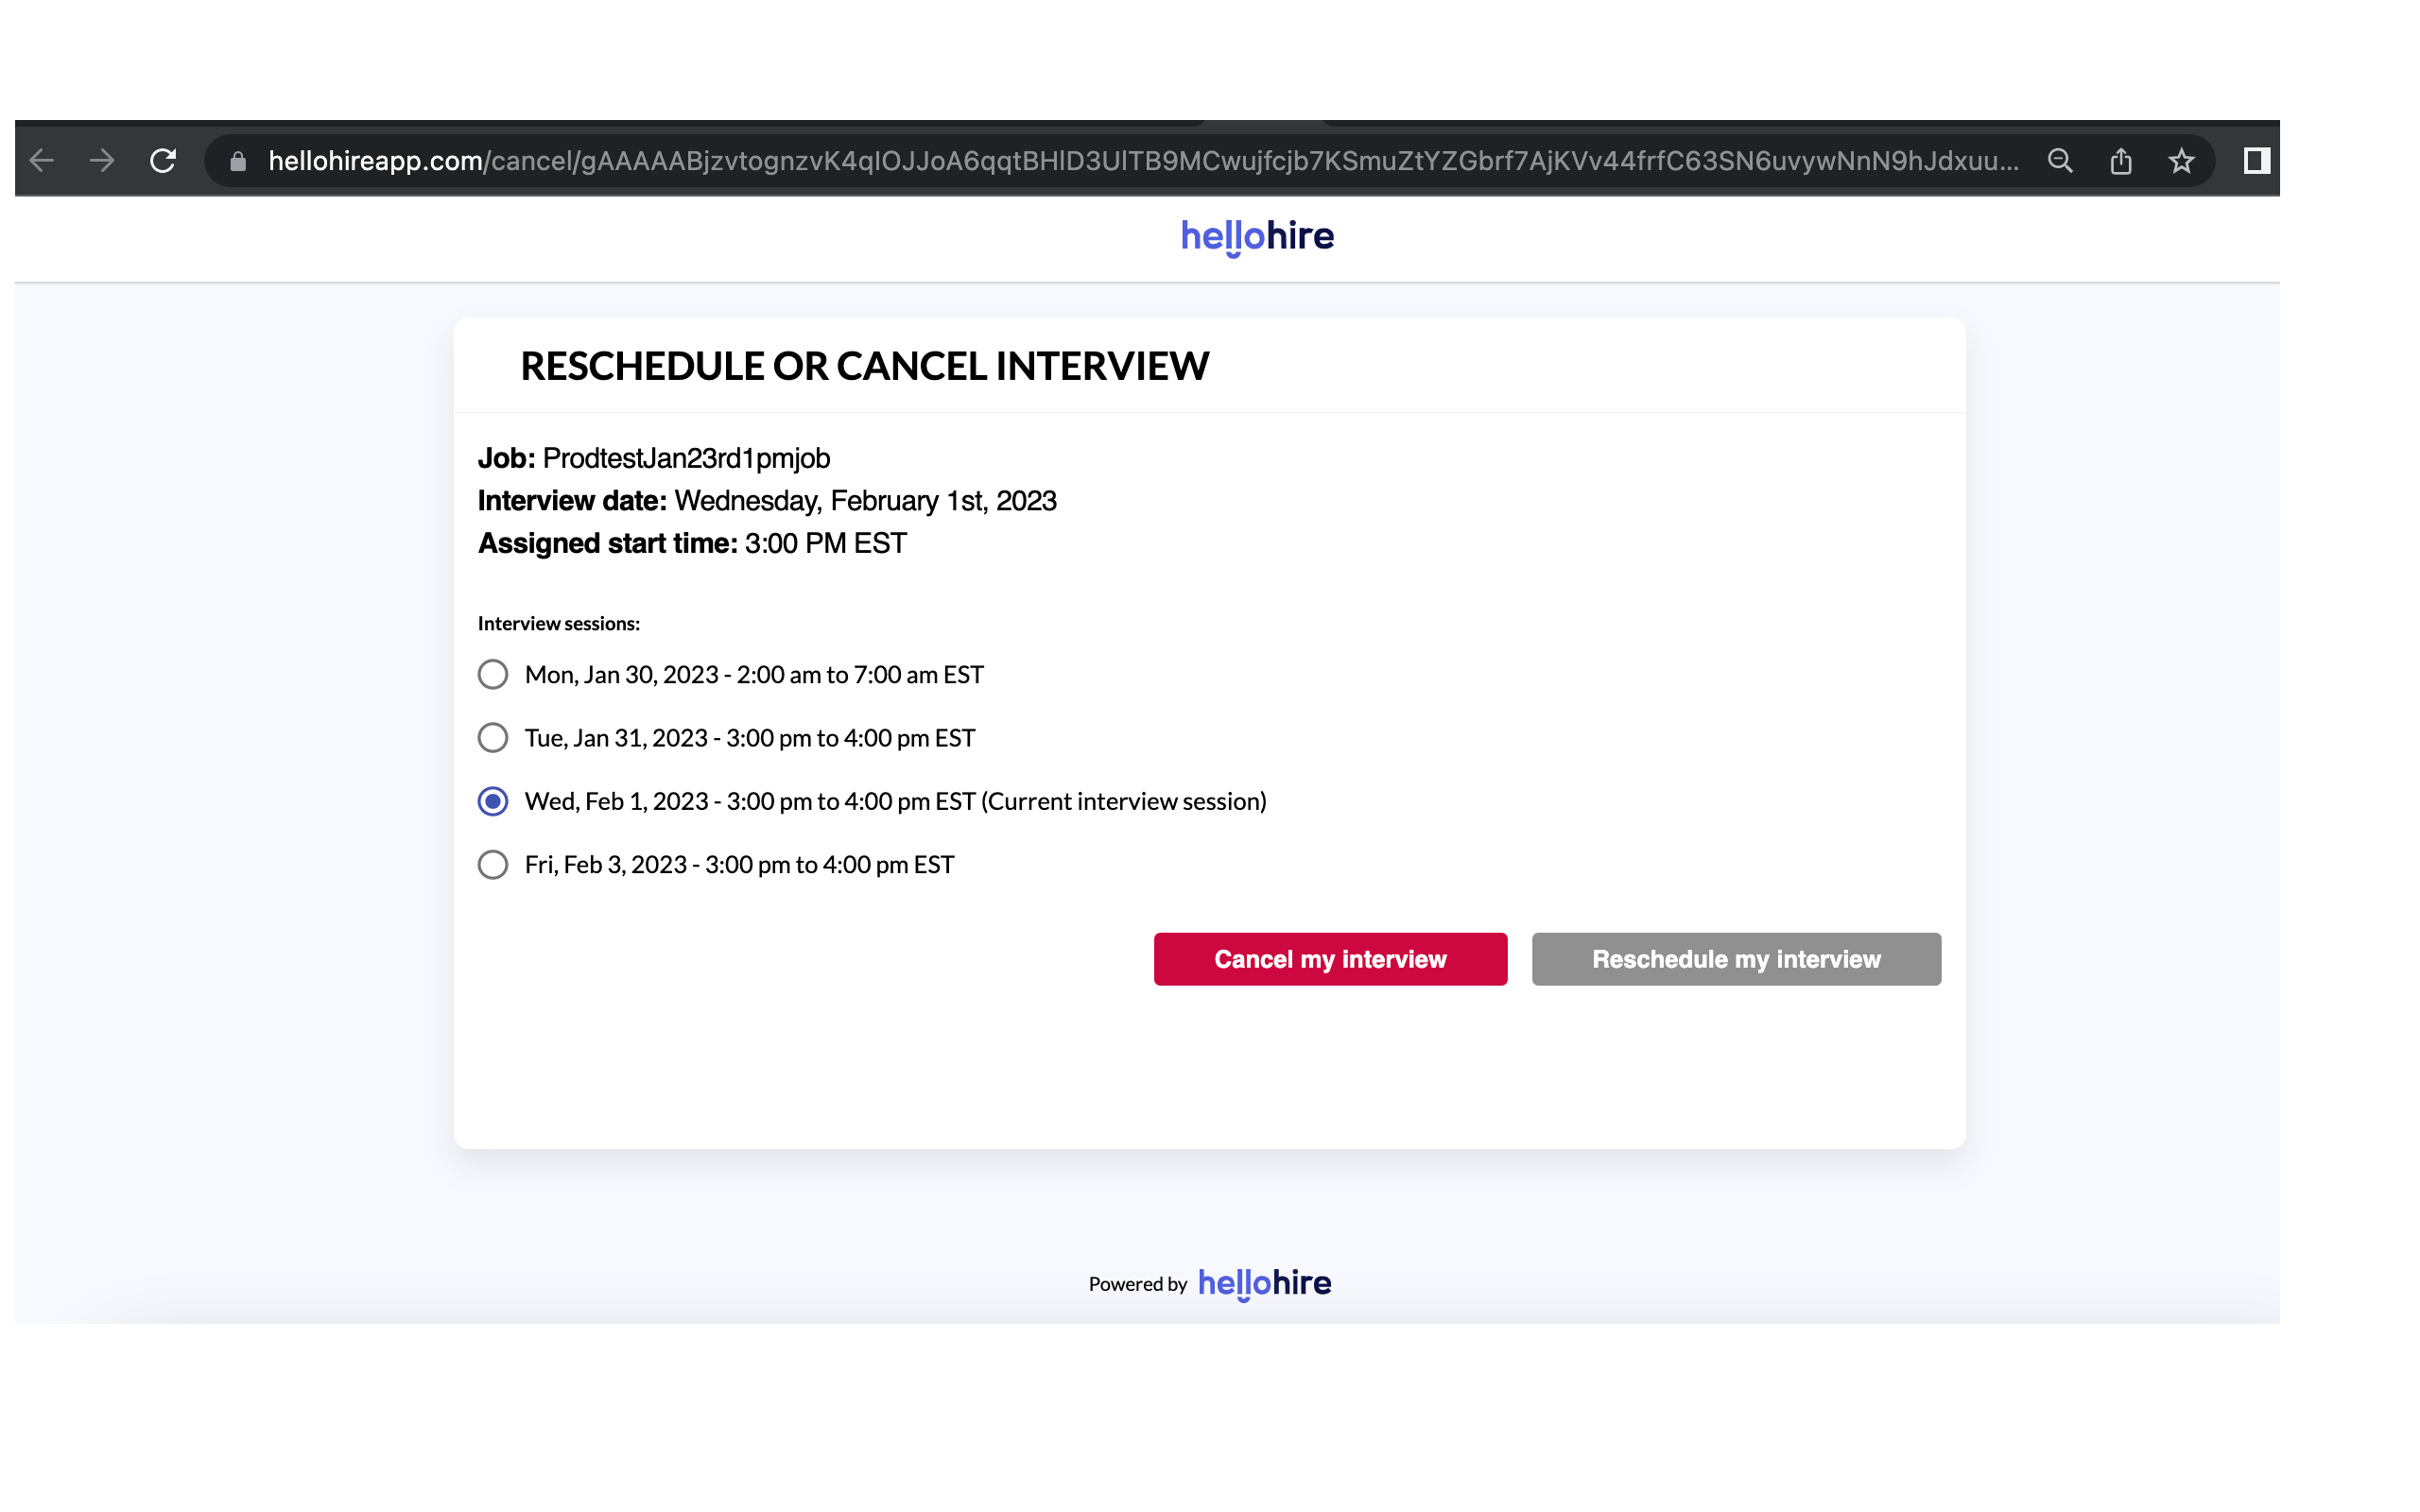
Task: Reload the page with refresh icon
Action: click(163, 161)
